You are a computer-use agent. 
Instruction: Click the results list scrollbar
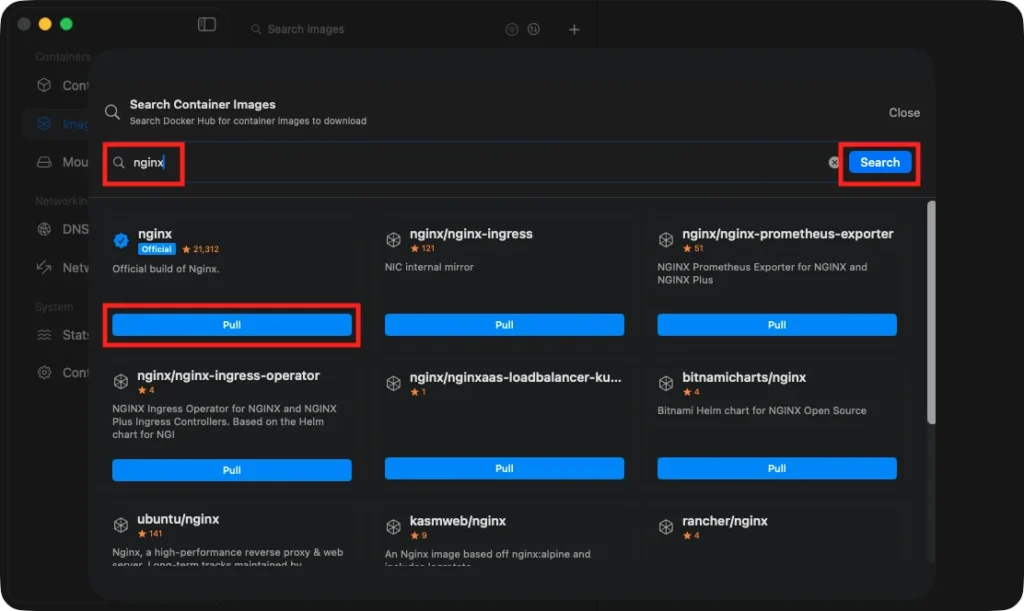(x=931, y=313)
